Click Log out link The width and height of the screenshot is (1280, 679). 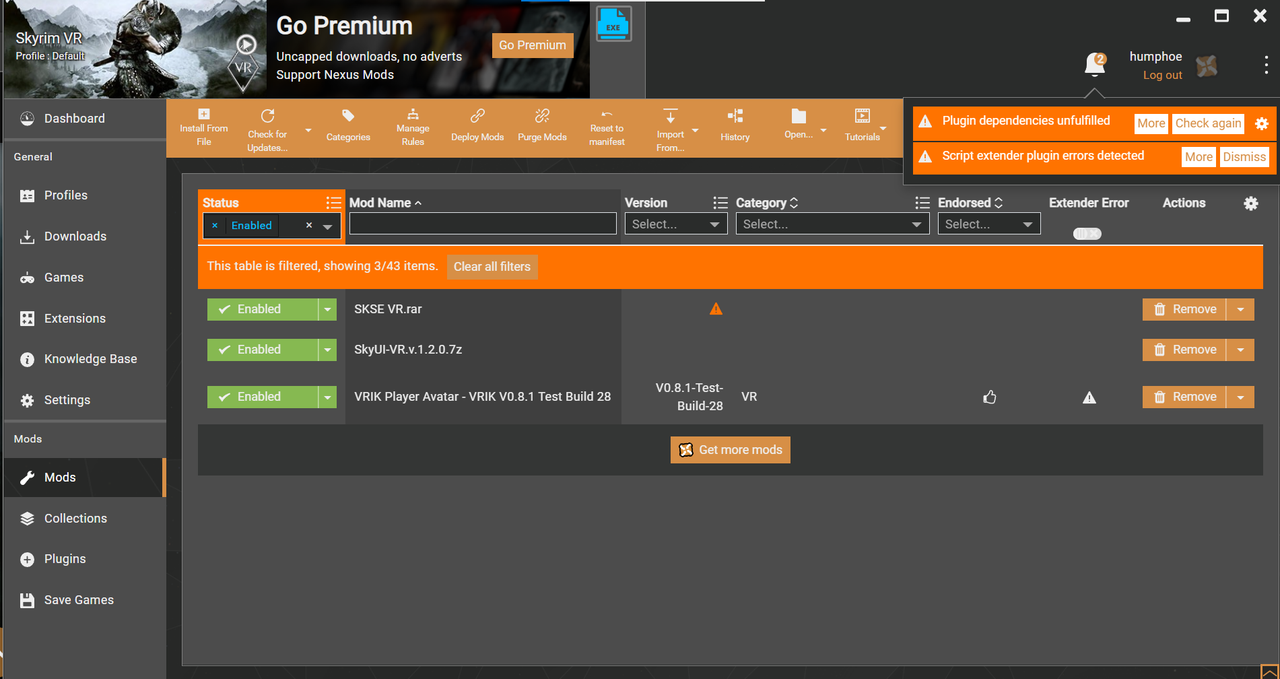[x=1163, y=75]
